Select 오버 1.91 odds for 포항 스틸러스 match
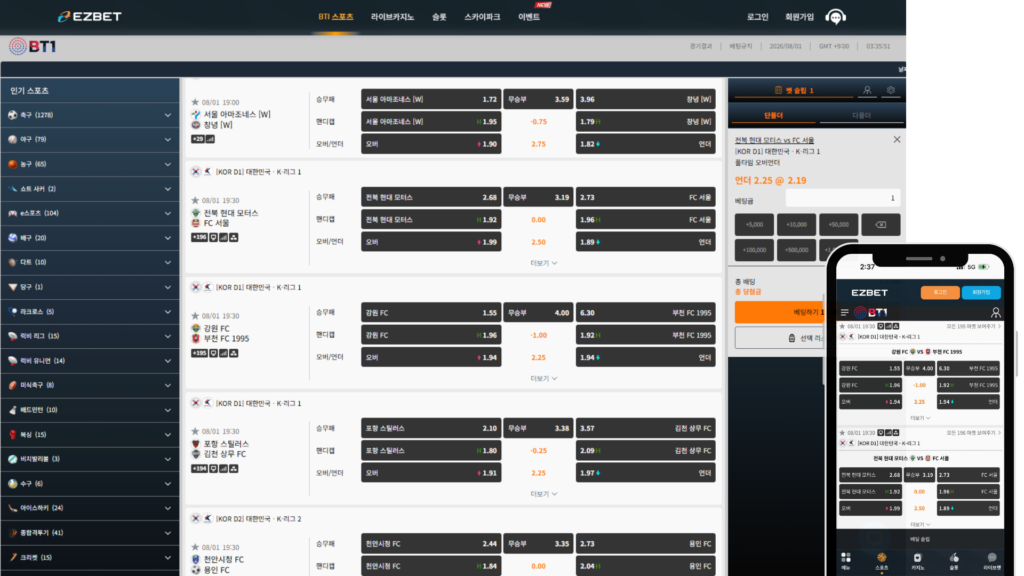Screen dimensions: 1024x576 [x=431, y=473]
